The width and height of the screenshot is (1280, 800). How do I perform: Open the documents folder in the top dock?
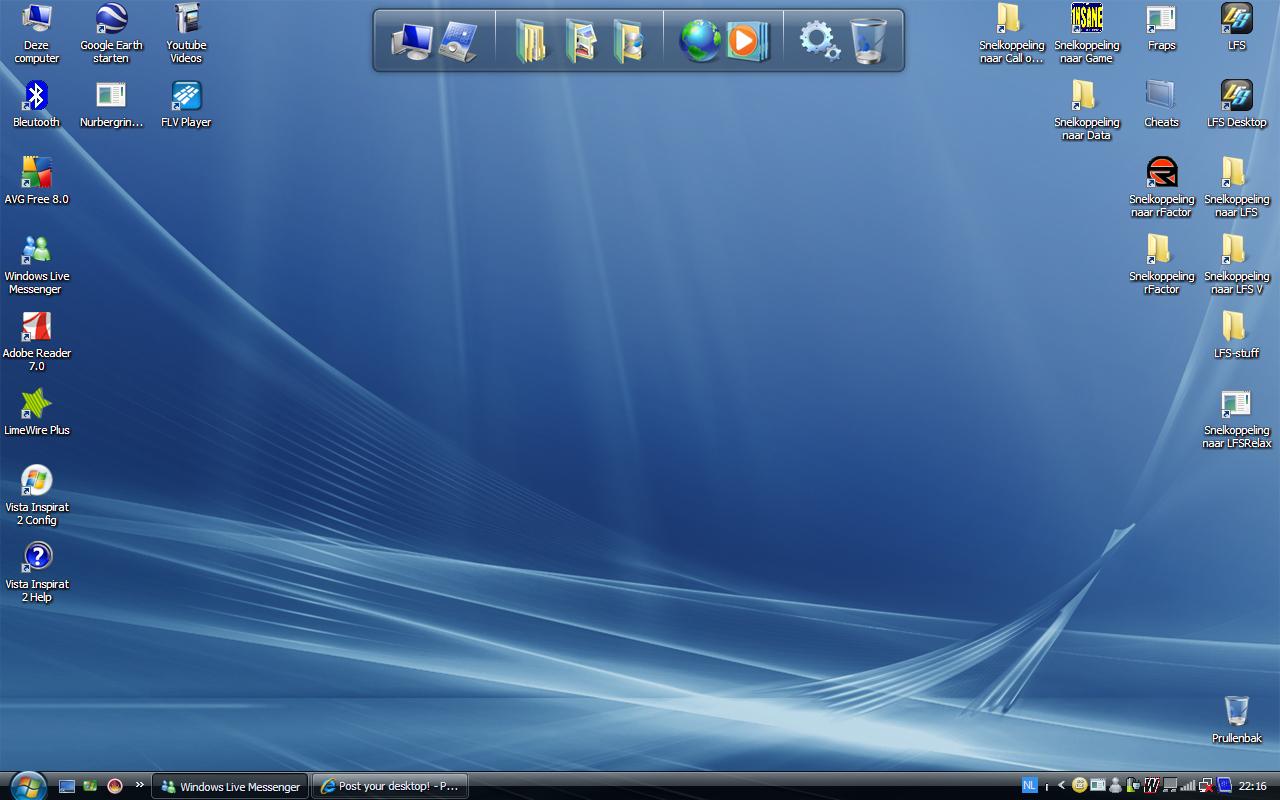531,41
